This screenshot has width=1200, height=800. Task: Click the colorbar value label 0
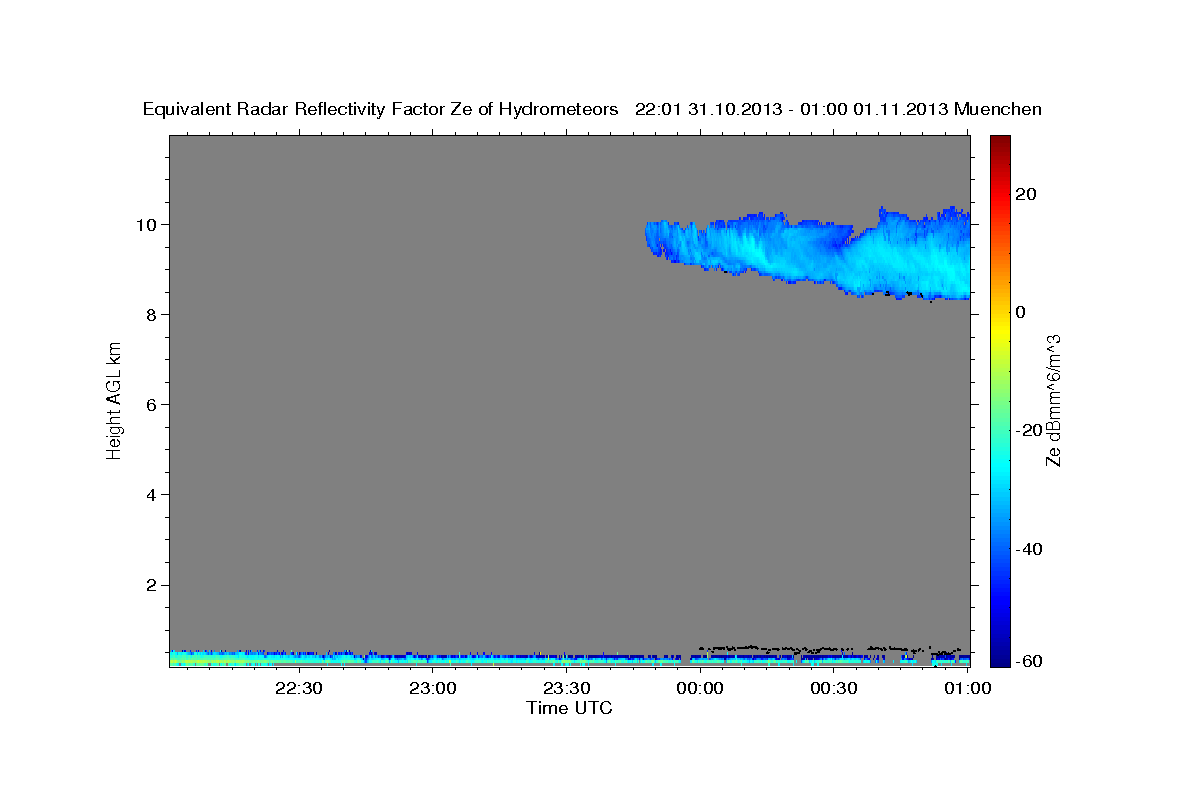pyautogui.click(x=1020, y=312)
